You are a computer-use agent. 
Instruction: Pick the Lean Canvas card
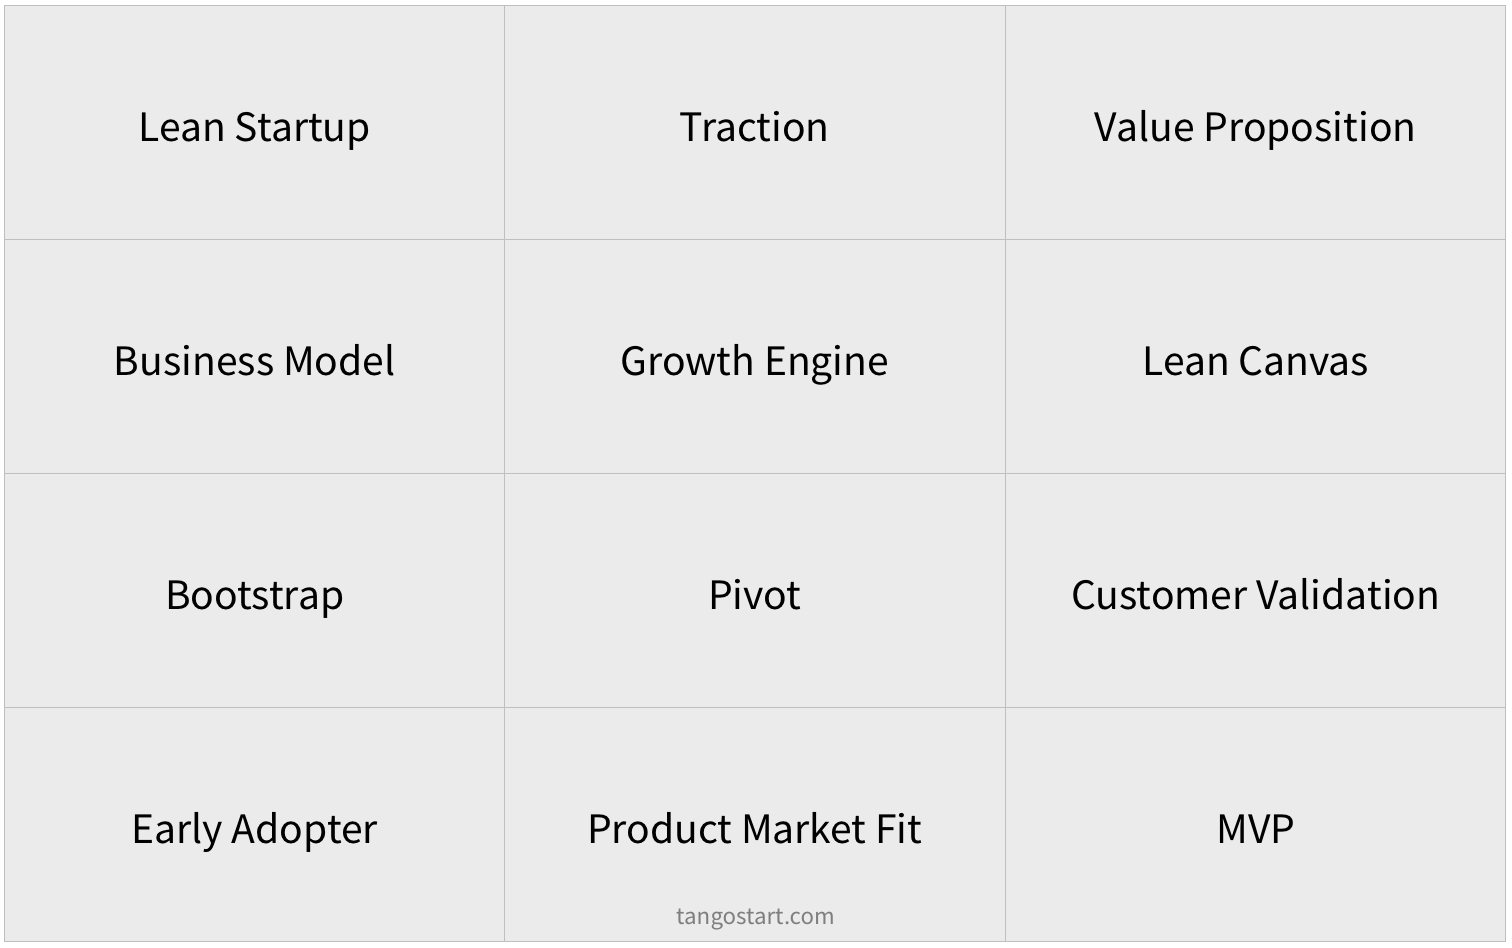pyautogui.click(x=1255, y=357)
